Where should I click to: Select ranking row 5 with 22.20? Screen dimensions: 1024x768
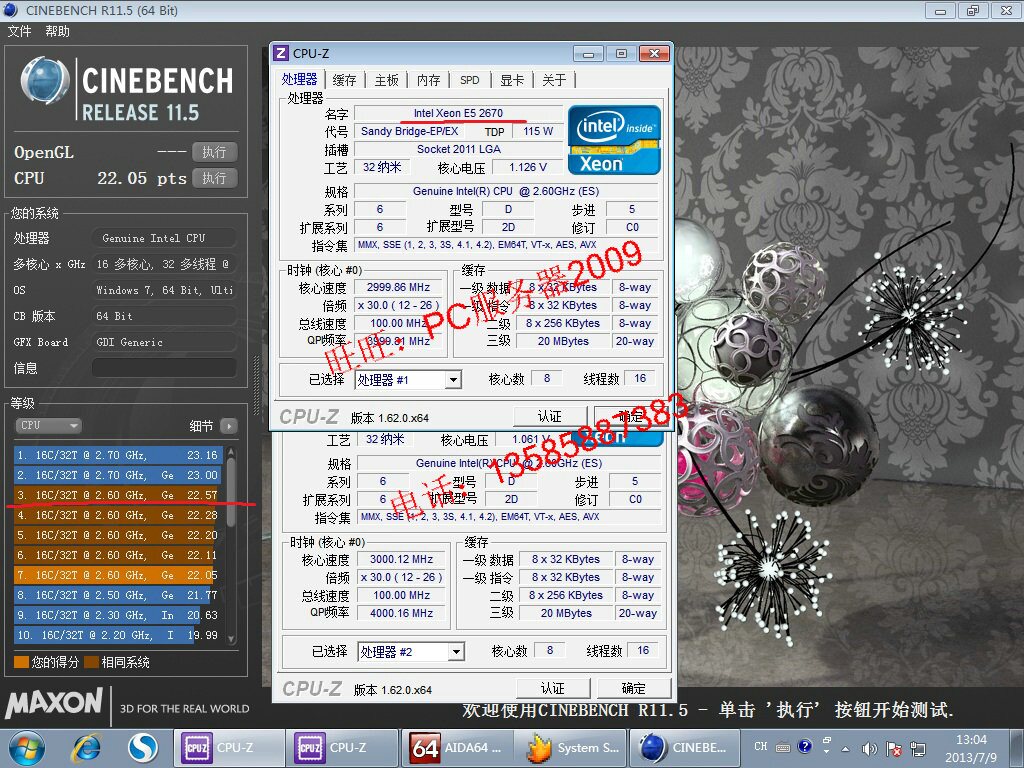click(x=118, y=535)
